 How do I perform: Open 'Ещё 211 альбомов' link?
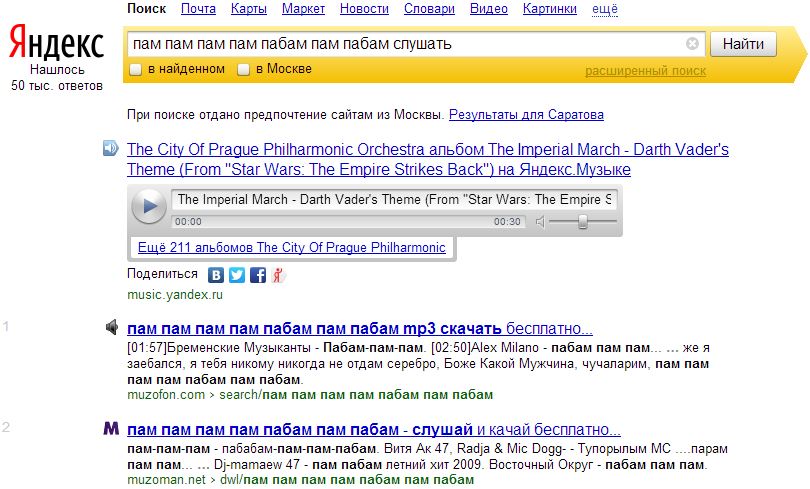point(291,248)
